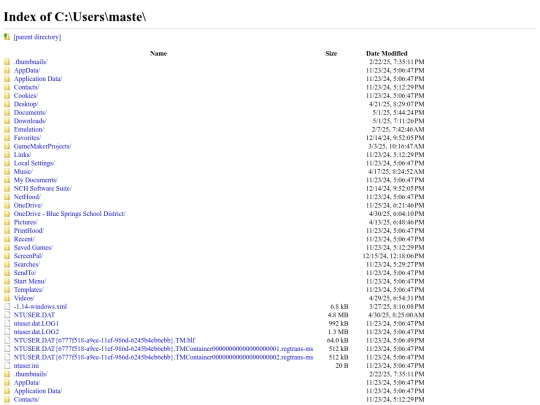Viewport: 540px width, 405px height.
Task: Click the heading Index of C:\Users\maste\
Action: [75, 17]
